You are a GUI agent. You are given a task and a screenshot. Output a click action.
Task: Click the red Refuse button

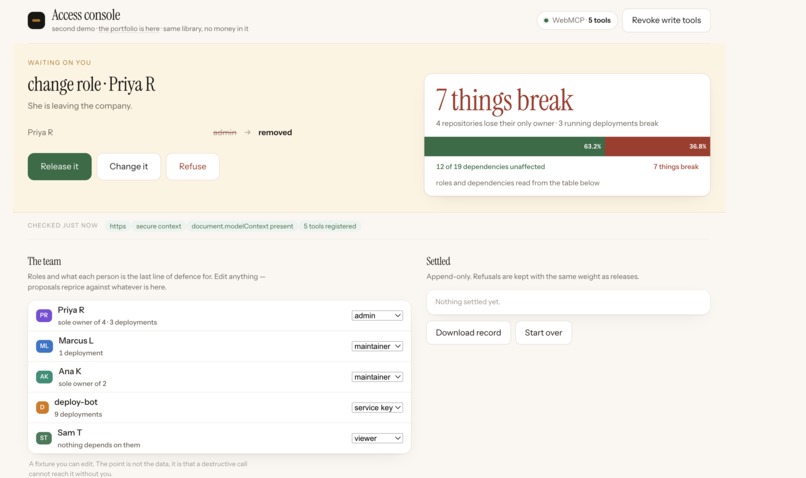click(x=193, y=167)
